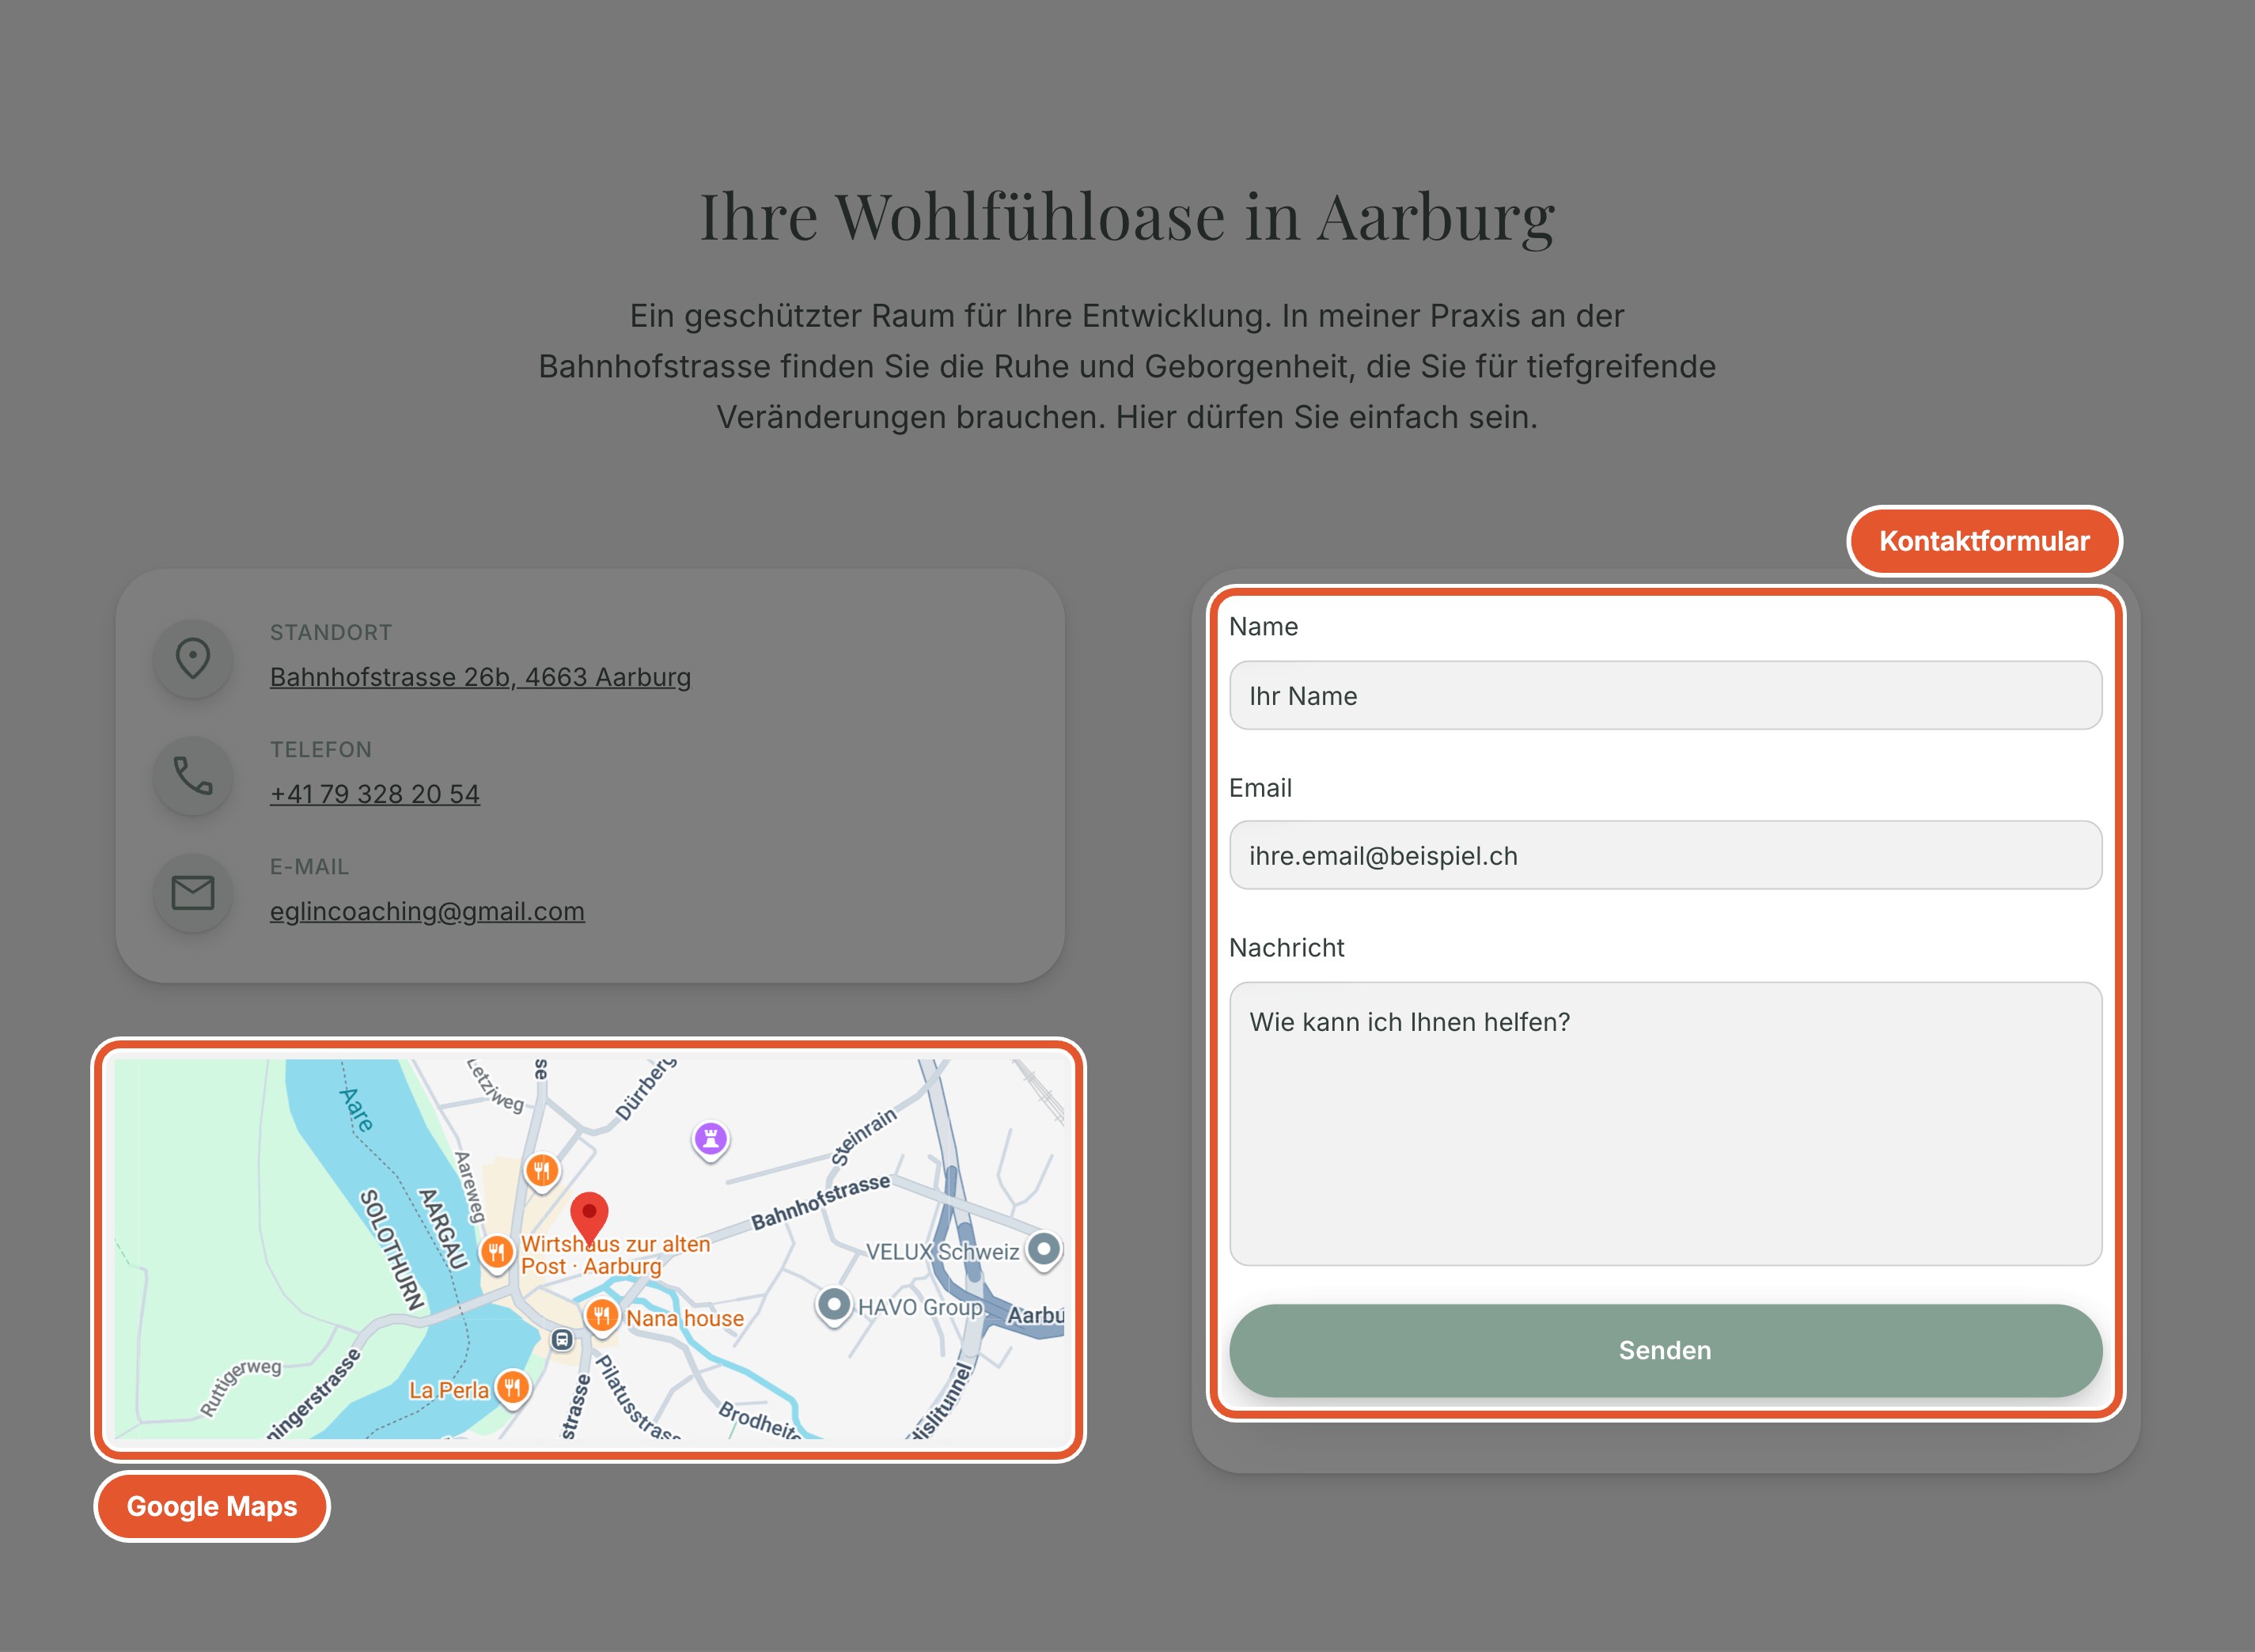Click the restaurant marker for Nana house

coord(601,1316)
